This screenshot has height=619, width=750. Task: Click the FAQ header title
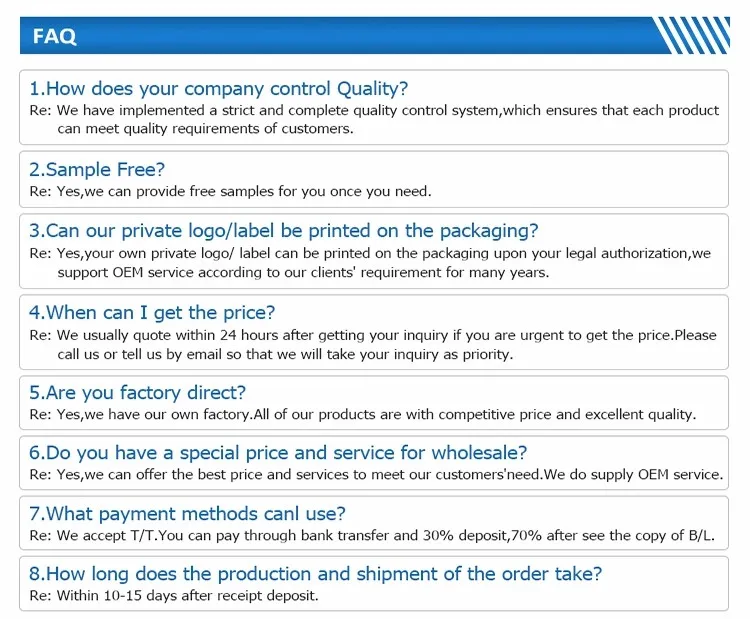55,37
